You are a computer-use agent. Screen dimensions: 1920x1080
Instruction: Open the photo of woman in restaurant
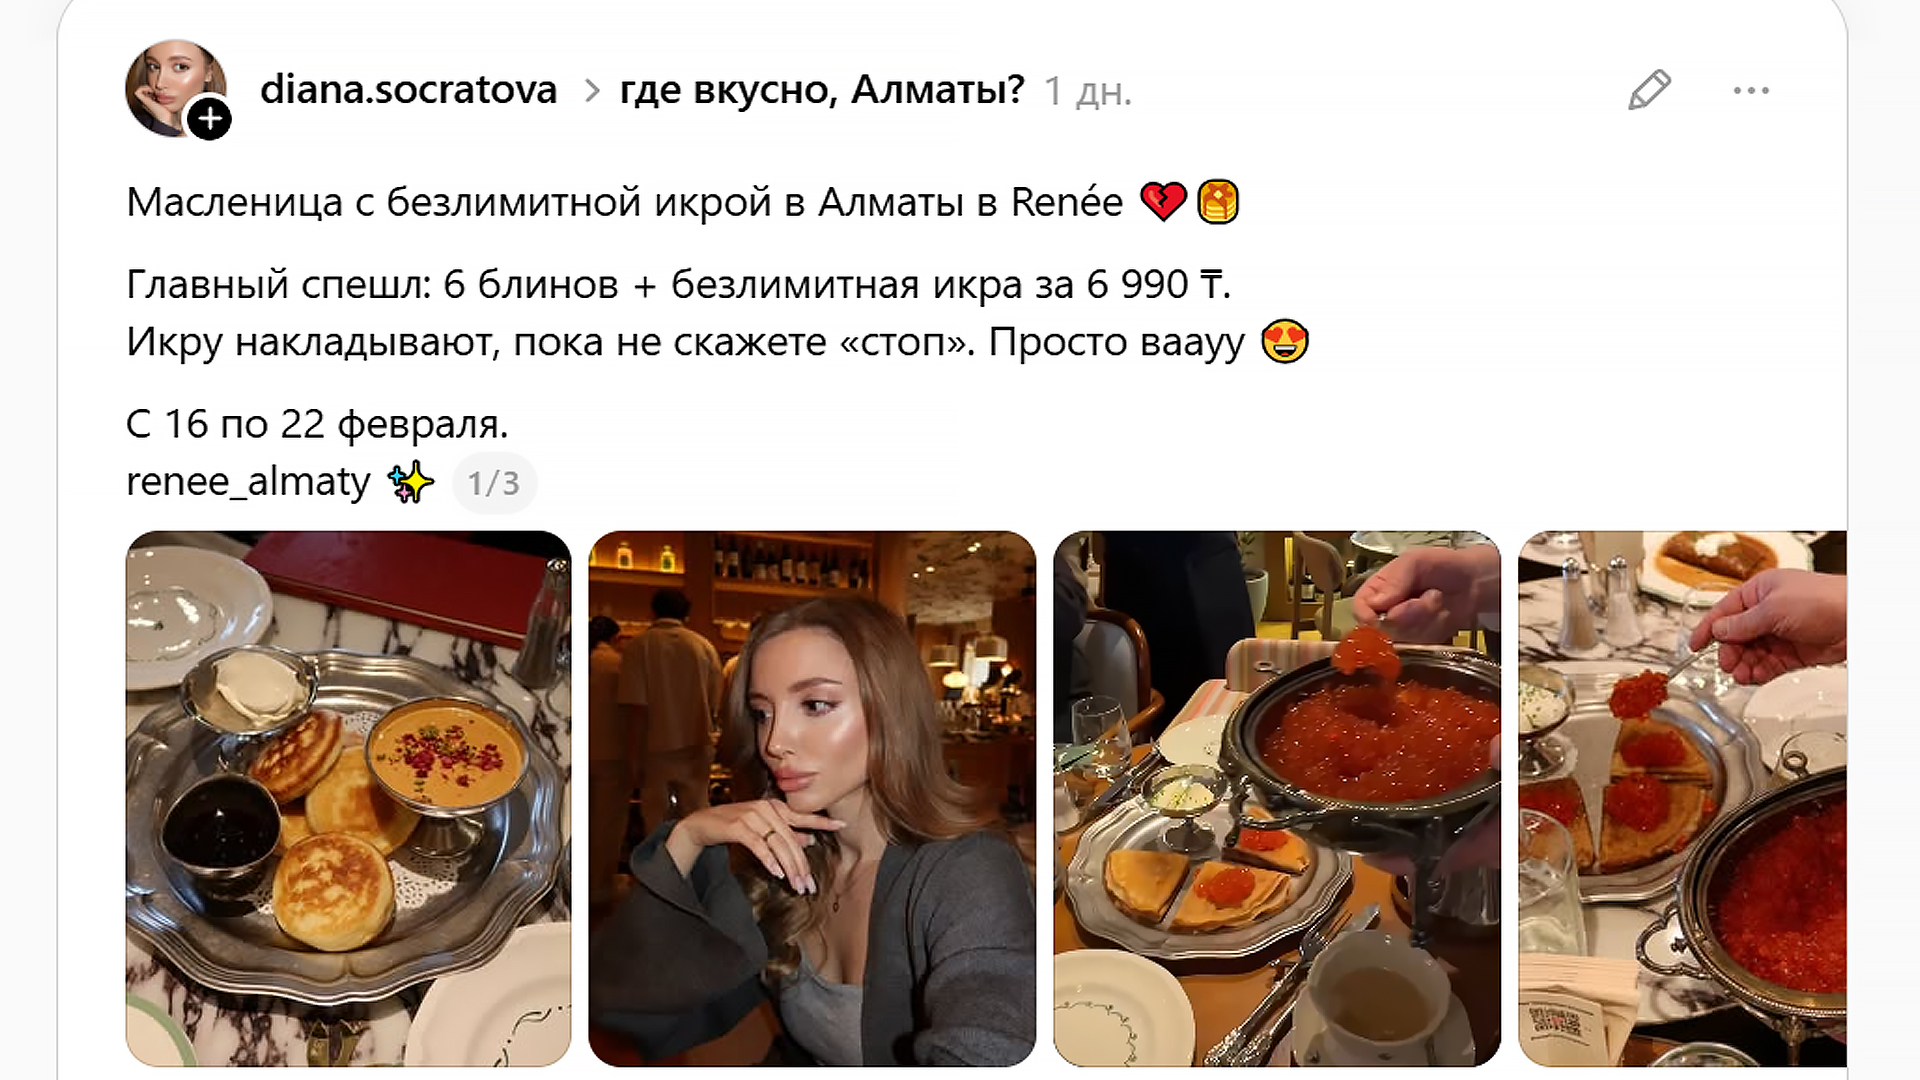pos(812,798)
